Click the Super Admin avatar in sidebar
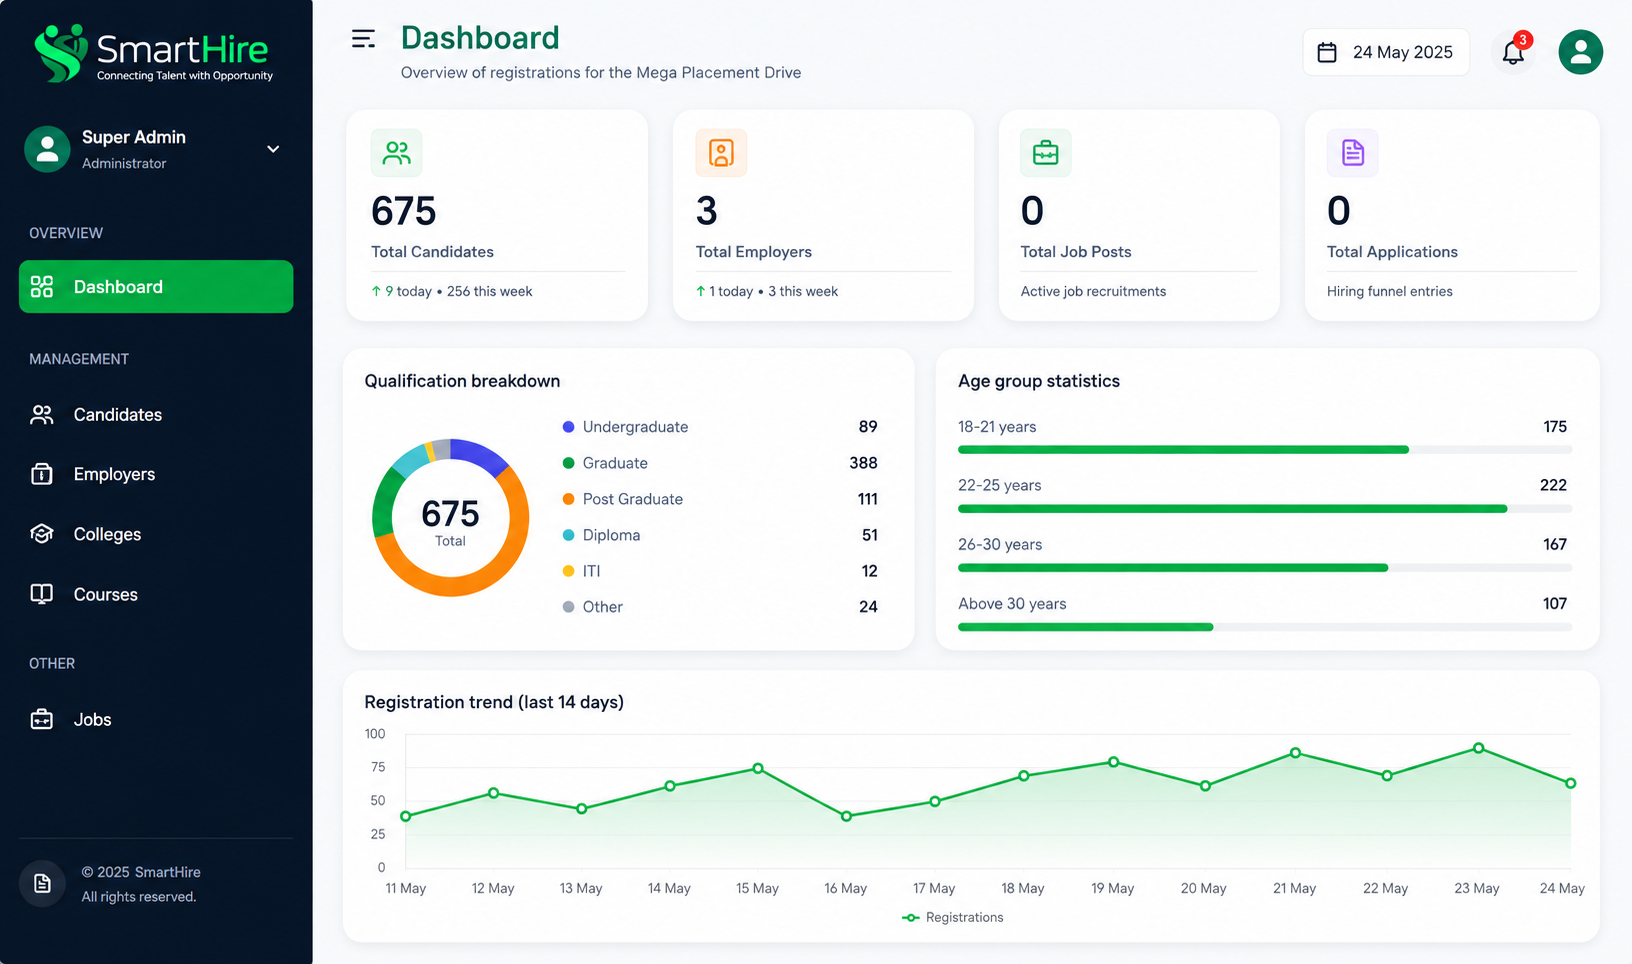The width and height of the screenshot is (1632, 964). [x=47, y=149]
